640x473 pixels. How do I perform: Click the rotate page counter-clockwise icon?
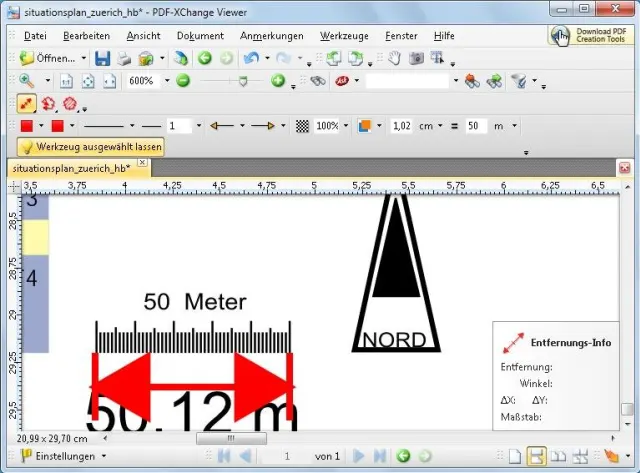(x=333, y=58)
